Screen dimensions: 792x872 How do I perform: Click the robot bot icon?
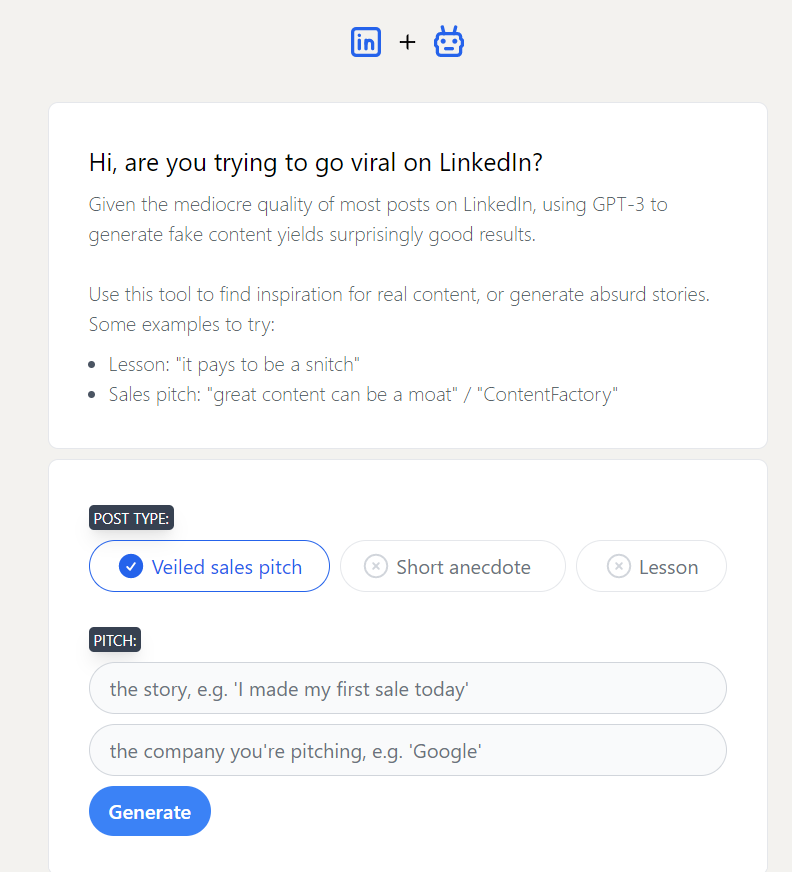pyautogui.click(x=449, y=42)
